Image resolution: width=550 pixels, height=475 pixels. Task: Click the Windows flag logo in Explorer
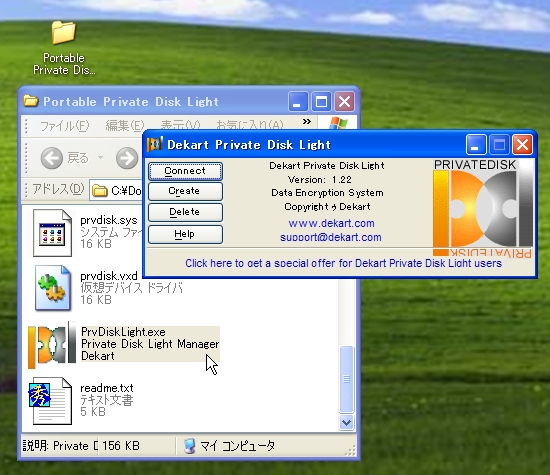click(x=338, y=123)
